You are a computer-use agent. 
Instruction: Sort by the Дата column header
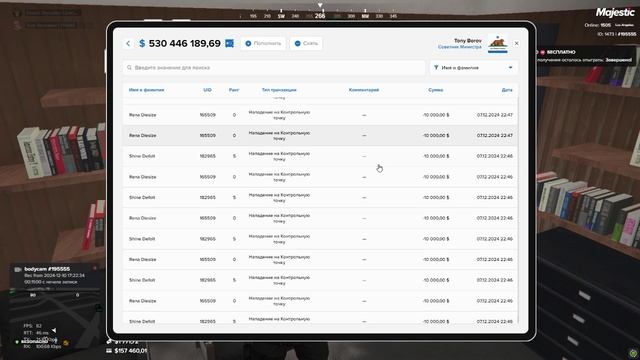click(x=507, y=90)
